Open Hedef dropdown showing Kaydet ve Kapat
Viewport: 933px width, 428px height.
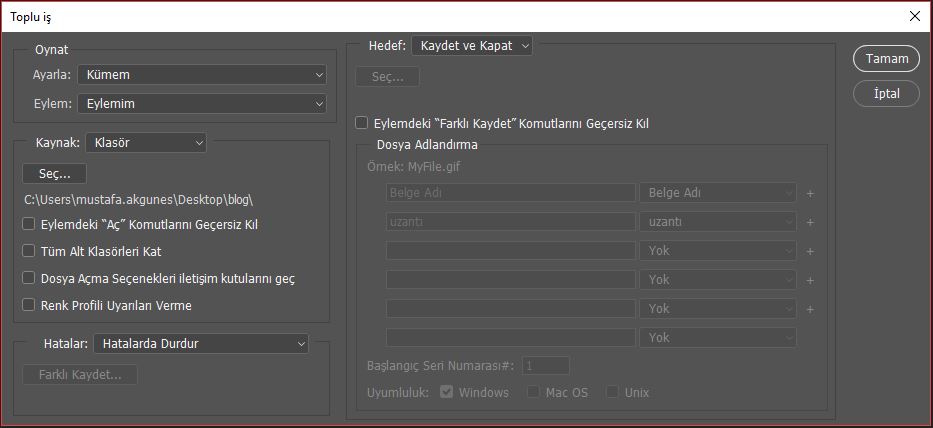472,46
